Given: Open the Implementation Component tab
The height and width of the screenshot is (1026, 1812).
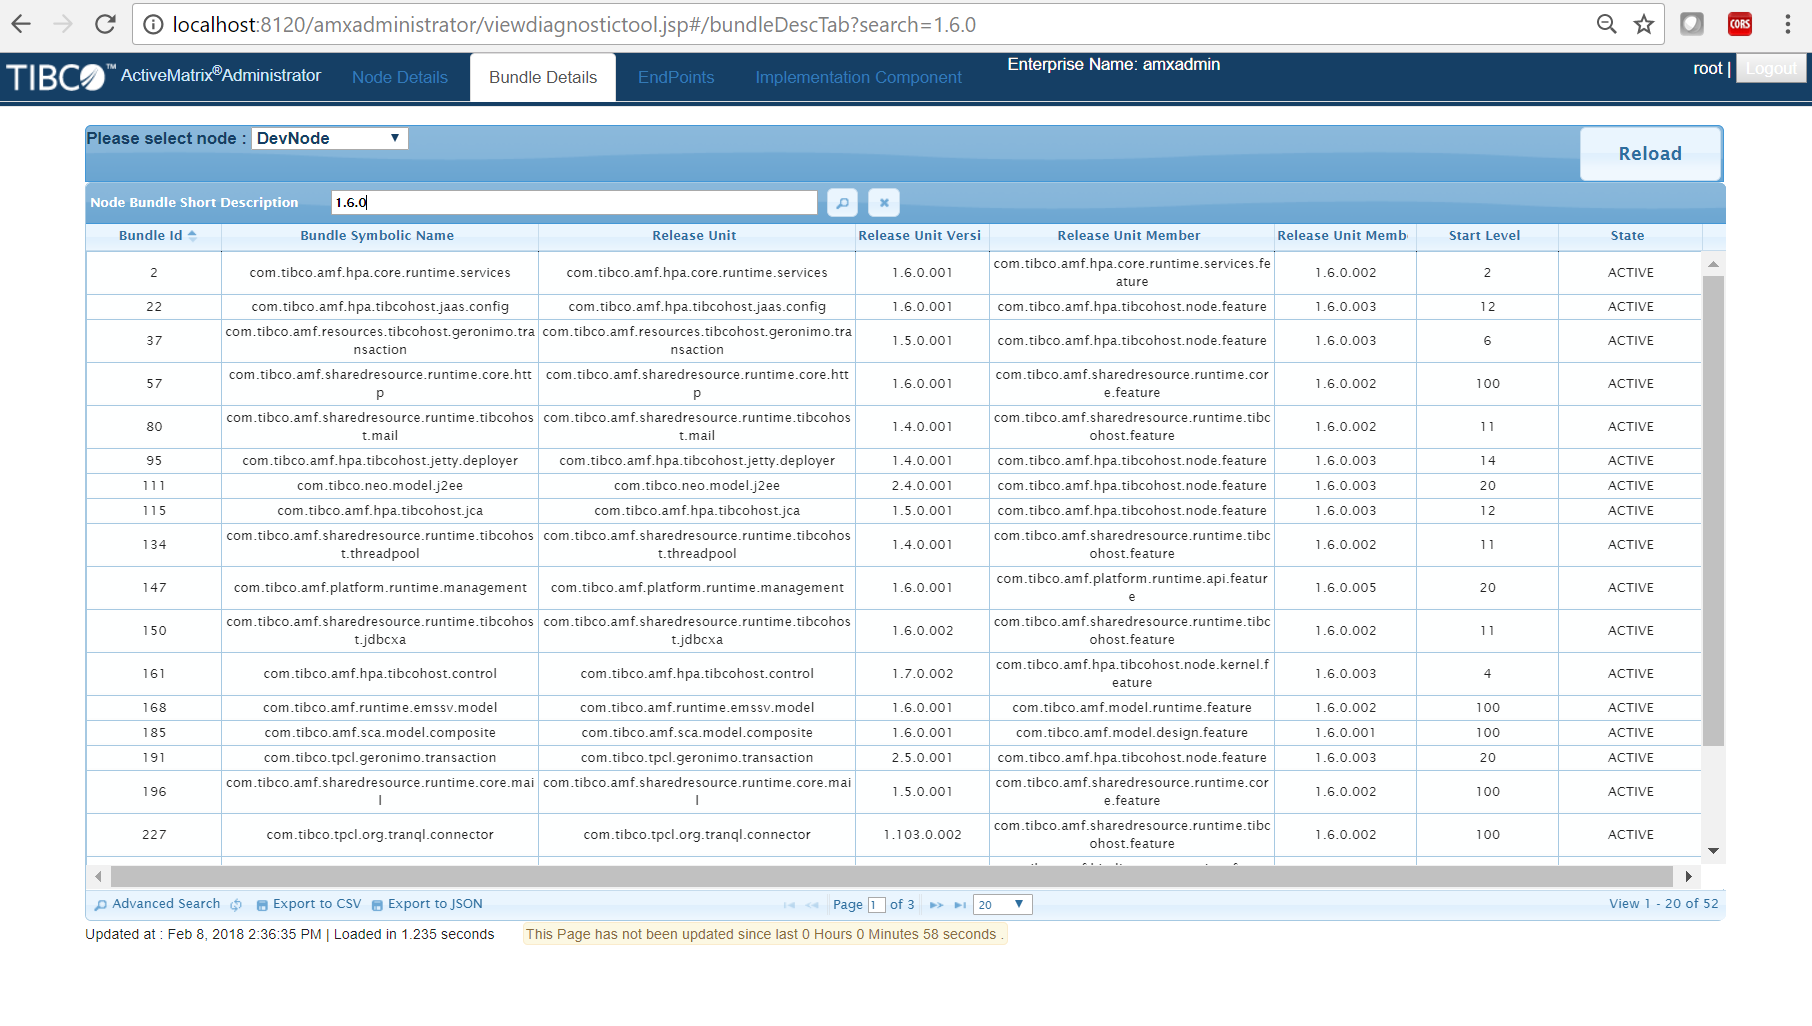Looking at the screenshot, I should pos(858,77).
